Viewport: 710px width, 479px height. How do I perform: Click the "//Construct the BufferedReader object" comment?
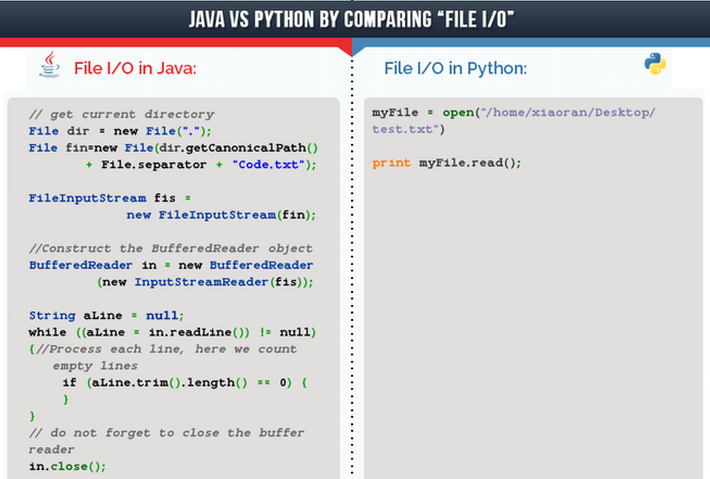(170, 248)
